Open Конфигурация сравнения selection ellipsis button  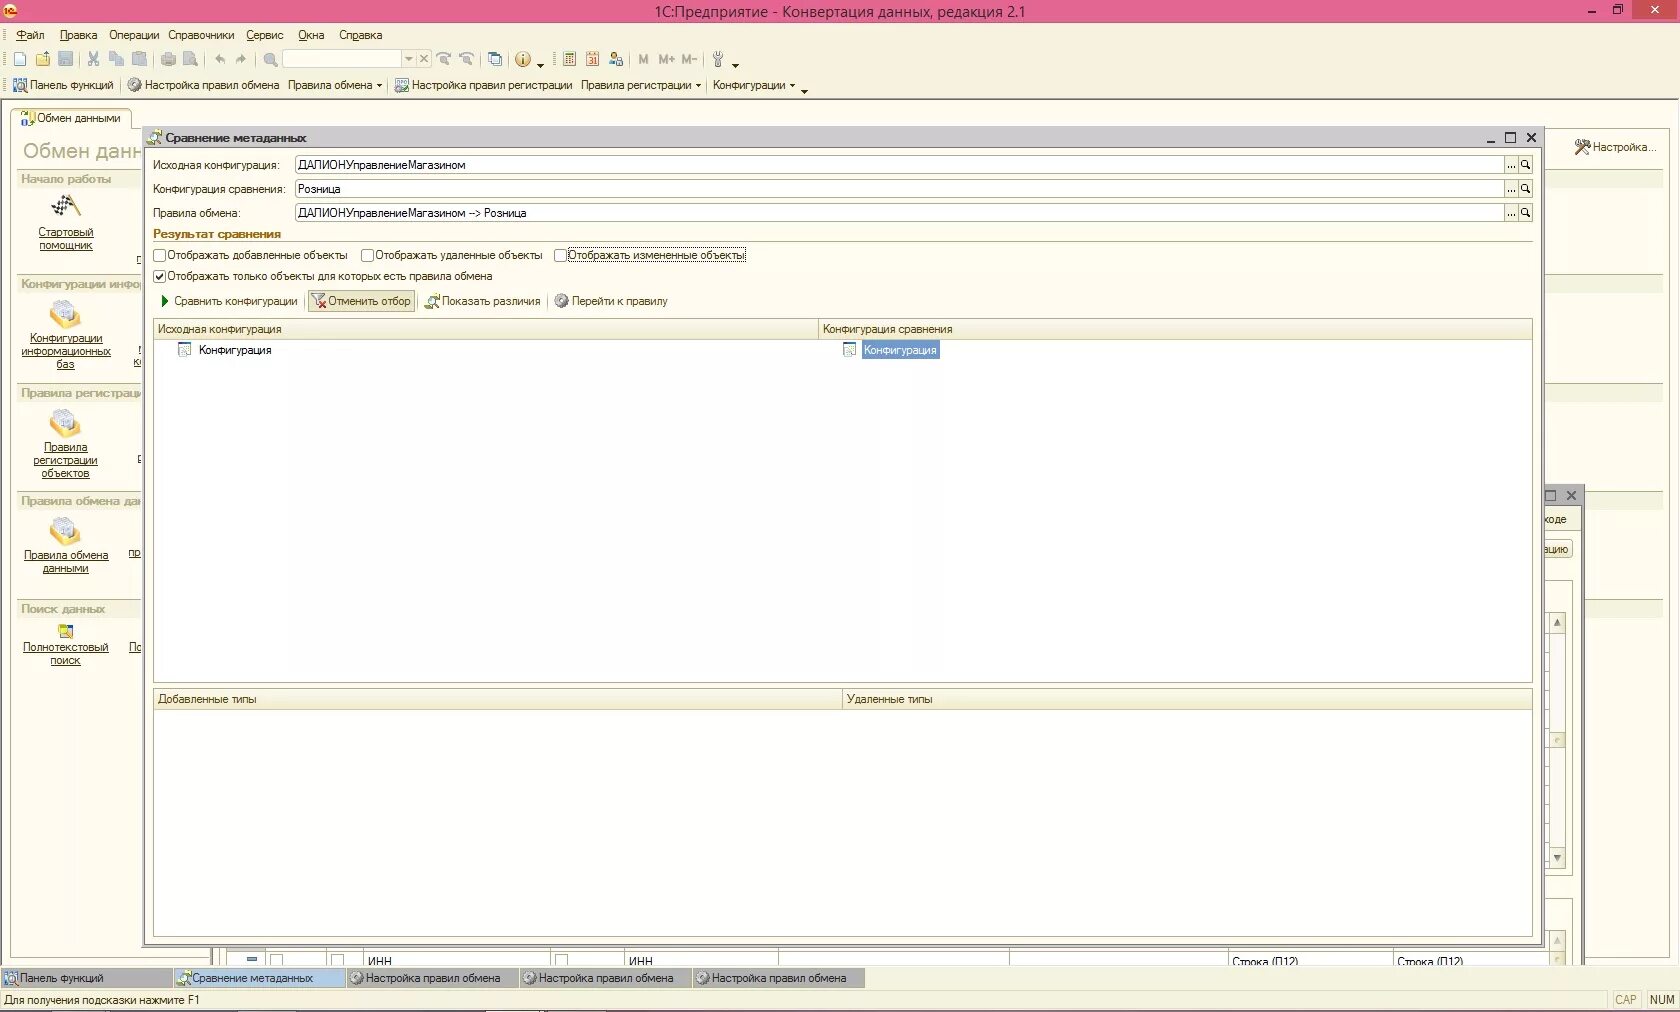(1511, 189)
